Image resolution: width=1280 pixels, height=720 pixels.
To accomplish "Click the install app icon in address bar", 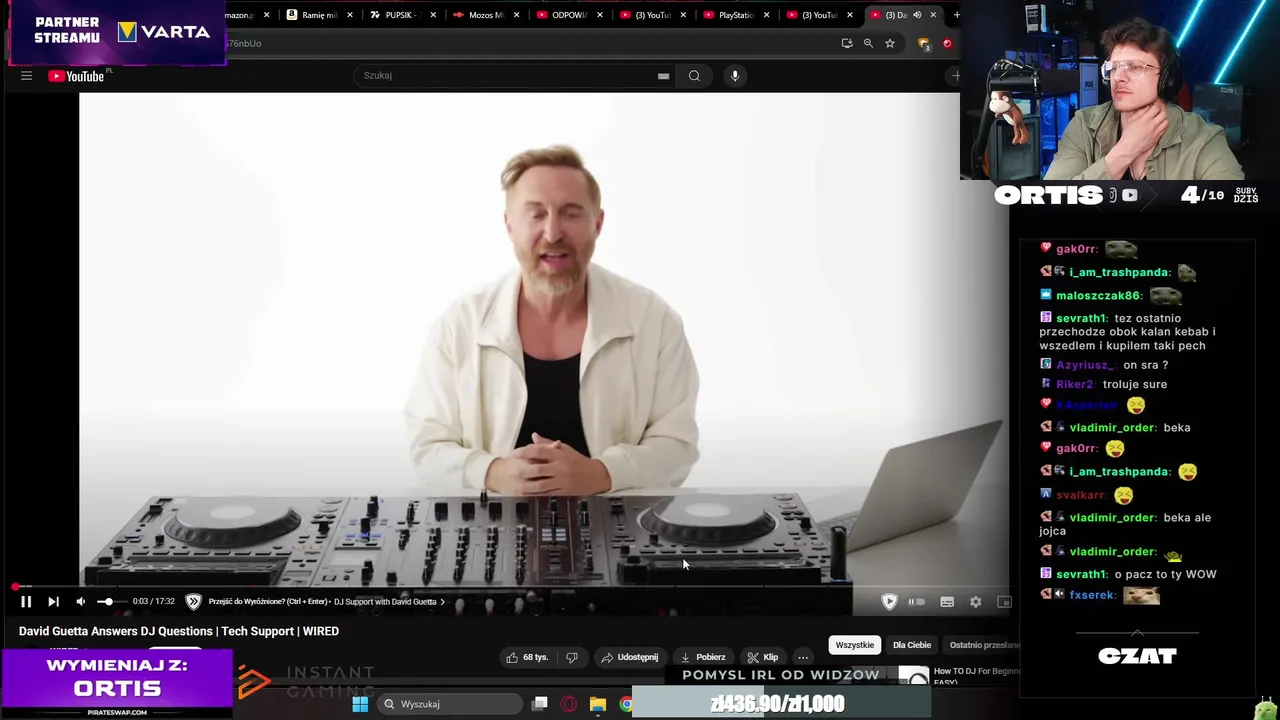I will [x=847, y=43].
